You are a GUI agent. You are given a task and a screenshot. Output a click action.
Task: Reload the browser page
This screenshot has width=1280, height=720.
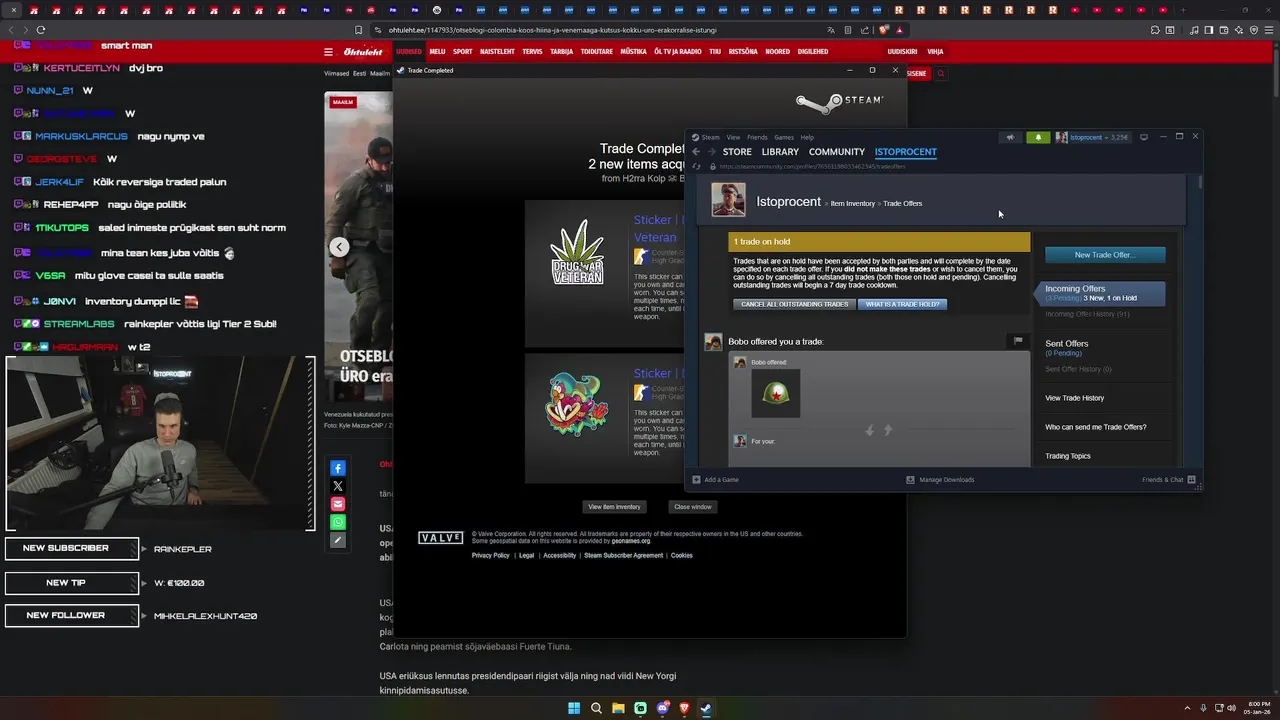click(41, 30)
